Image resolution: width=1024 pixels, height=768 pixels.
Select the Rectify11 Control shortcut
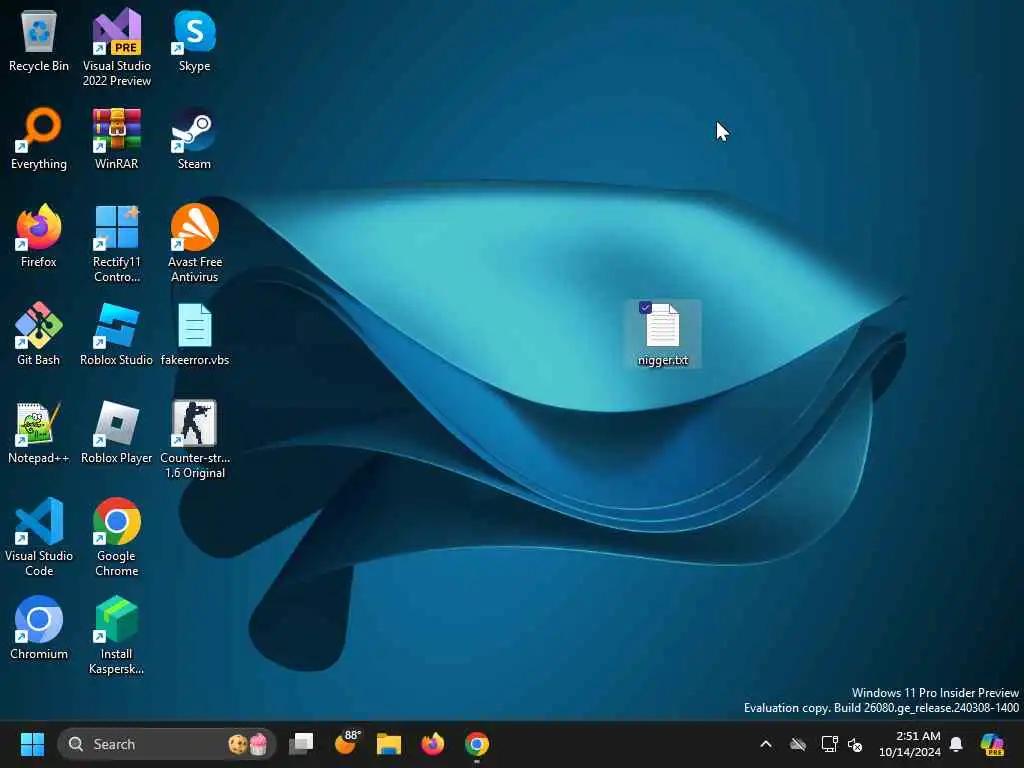(x=116, y=244)
